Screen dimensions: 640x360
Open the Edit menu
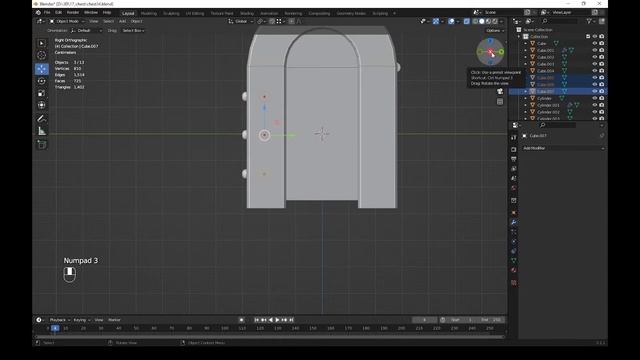[x=58, y=13]
